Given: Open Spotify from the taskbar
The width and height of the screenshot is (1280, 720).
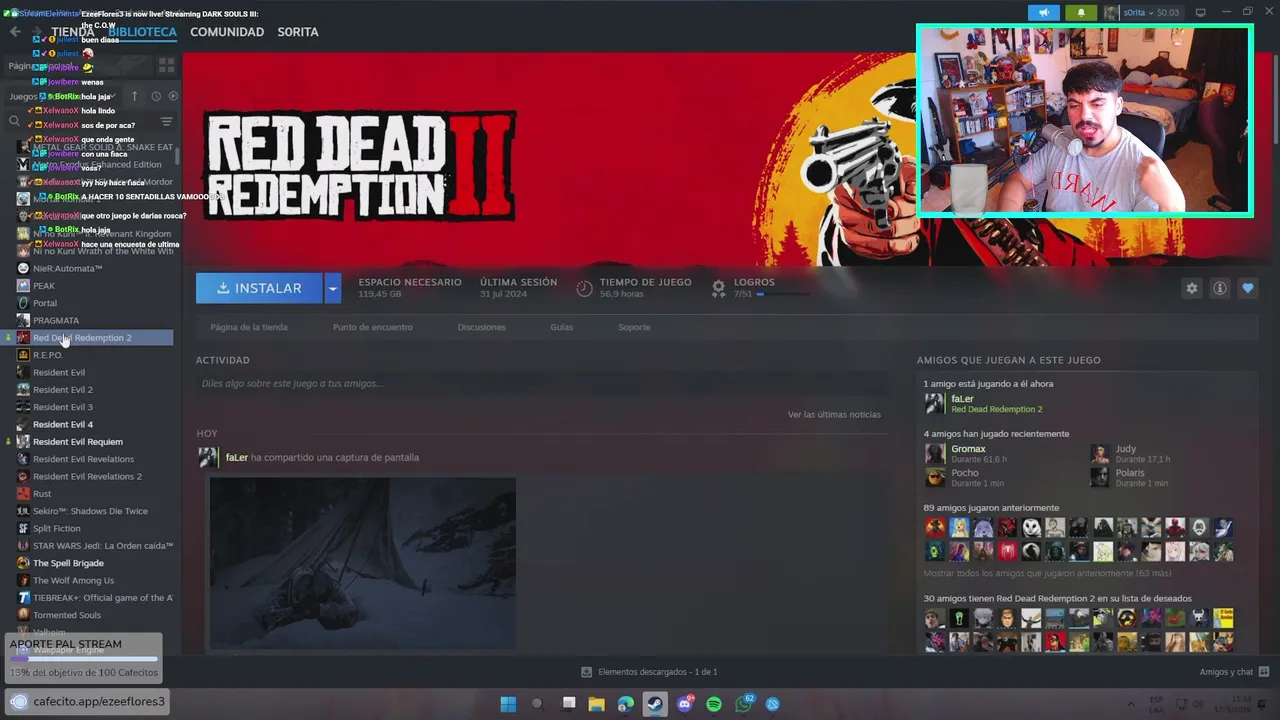Looking at the screenshot, I should coord(714,703).
